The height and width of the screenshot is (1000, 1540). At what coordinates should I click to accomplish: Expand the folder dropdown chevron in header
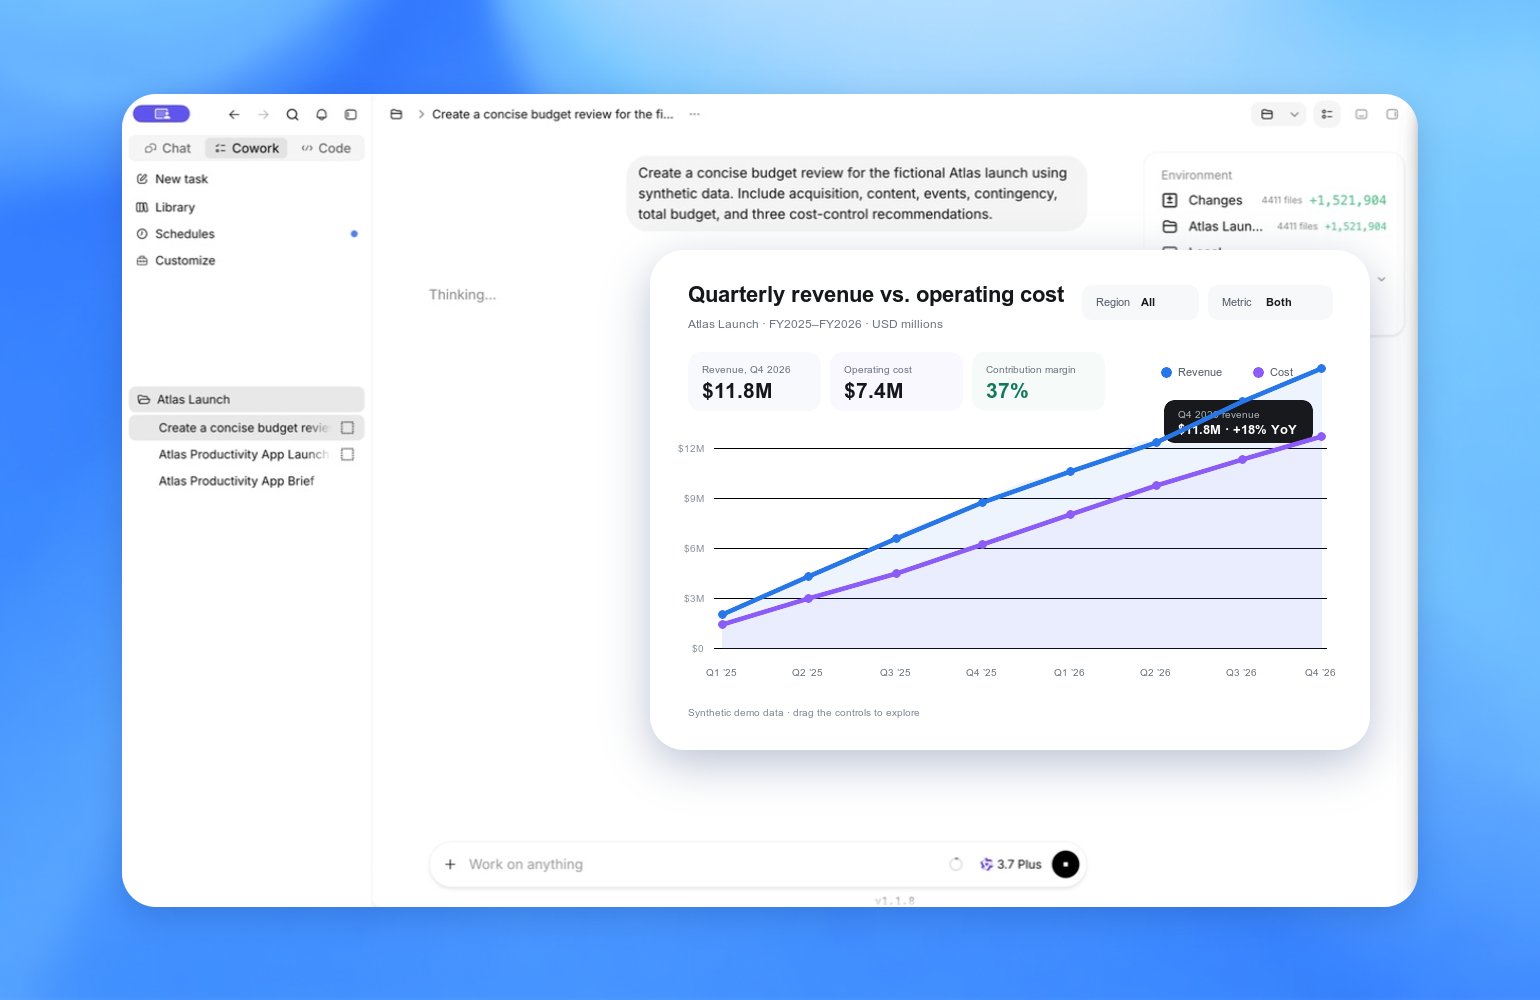coord(1294,115)
